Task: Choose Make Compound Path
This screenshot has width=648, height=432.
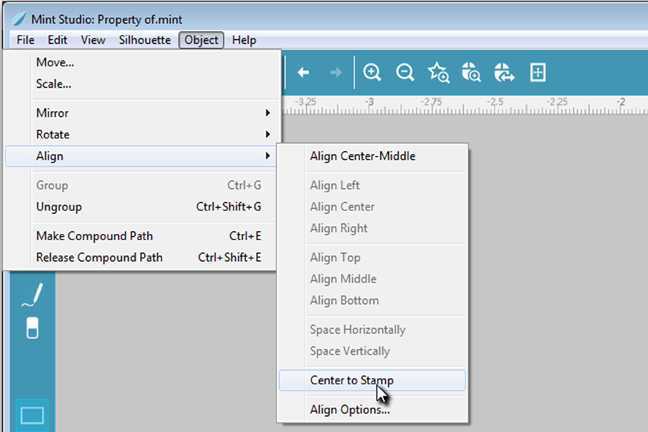Action: click(x=141, y=236)
